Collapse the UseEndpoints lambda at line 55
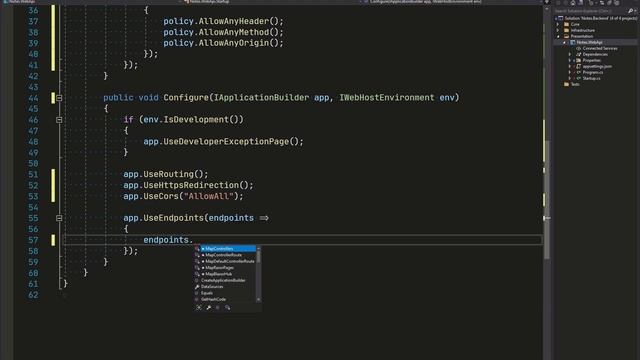This screenshot has height=360, width=640. pos(59,218)
